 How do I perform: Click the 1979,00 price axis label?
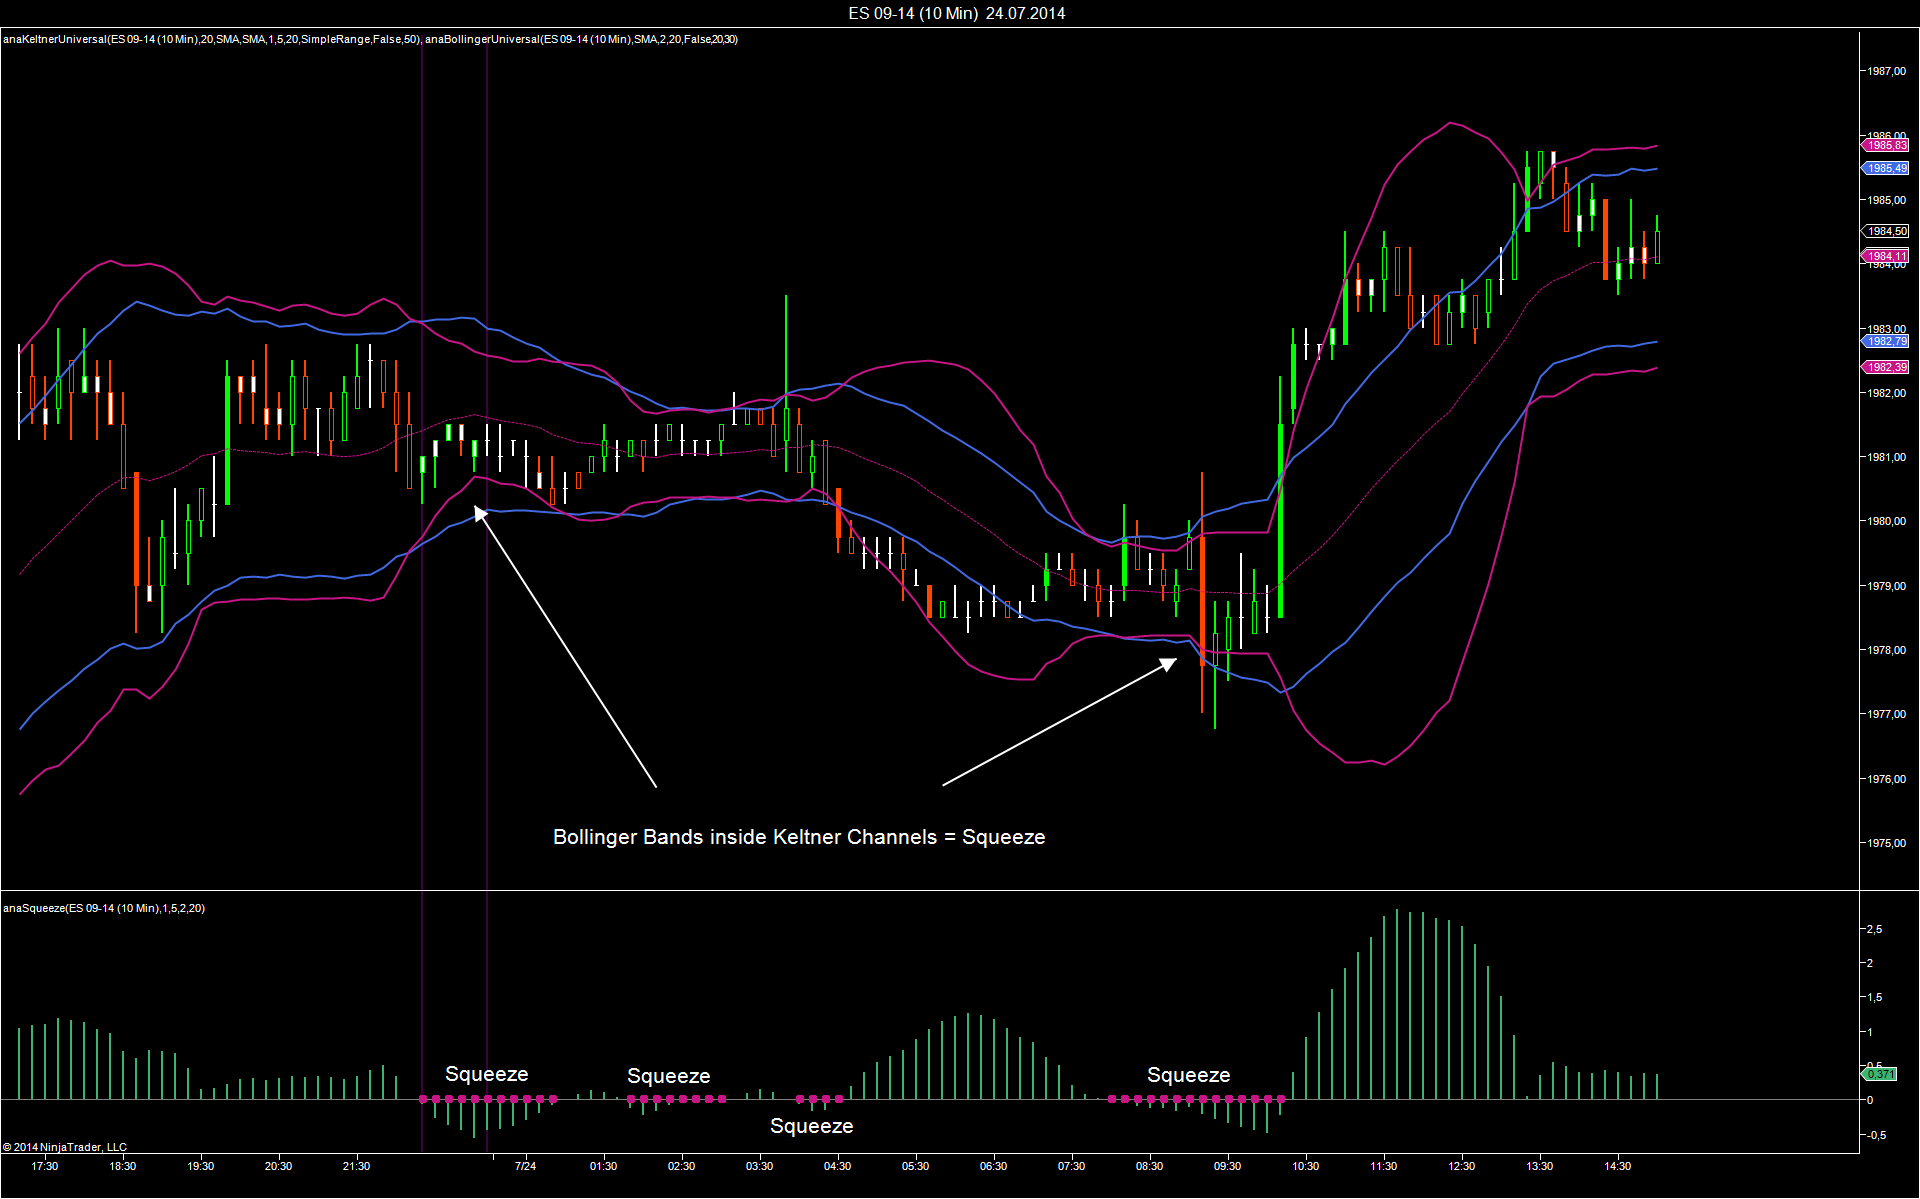1886,586
